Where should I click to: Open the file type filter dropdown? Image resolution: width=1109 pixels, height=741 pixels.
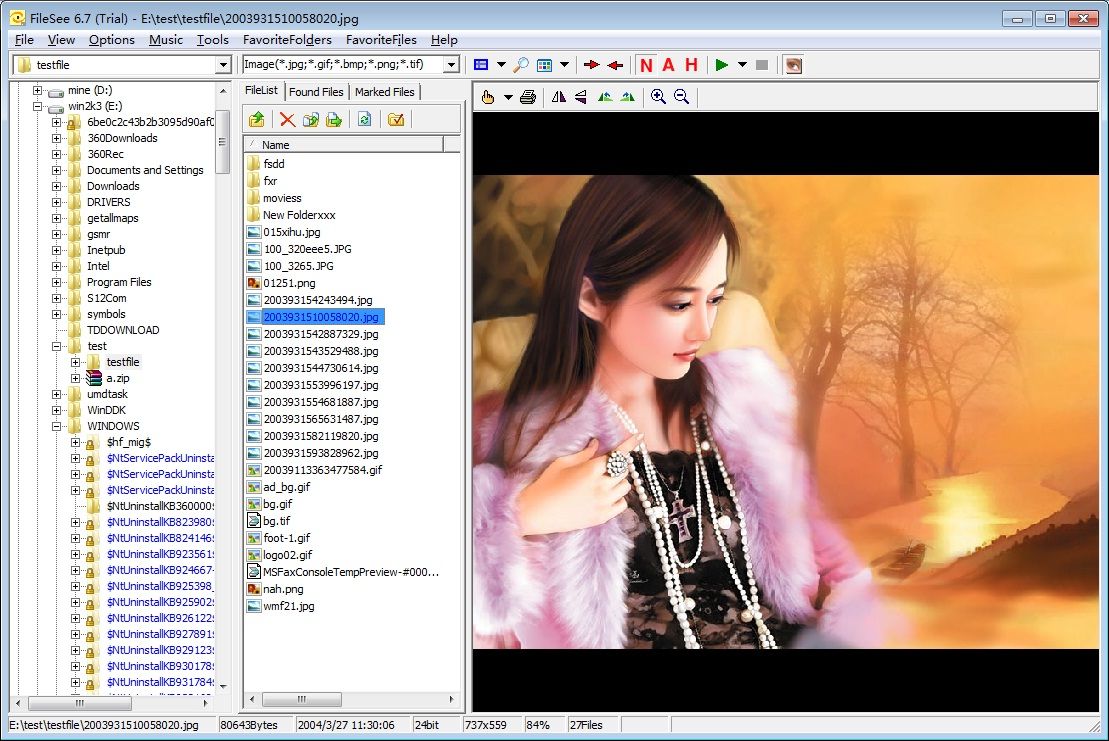tap(451, 65)
